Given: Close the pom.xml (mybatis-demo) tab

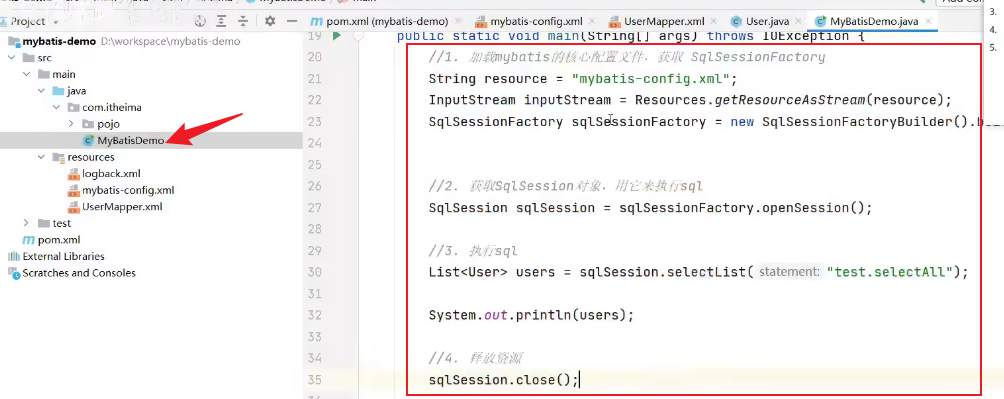Looking at the screenshot, I should [457, 22].
